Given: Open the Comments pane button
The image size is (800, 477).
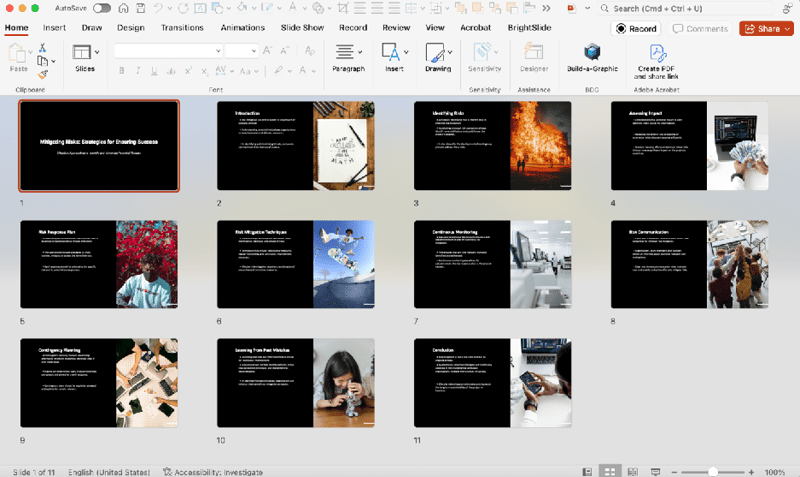Looking at the screenshot, I should tap(700, 29).
